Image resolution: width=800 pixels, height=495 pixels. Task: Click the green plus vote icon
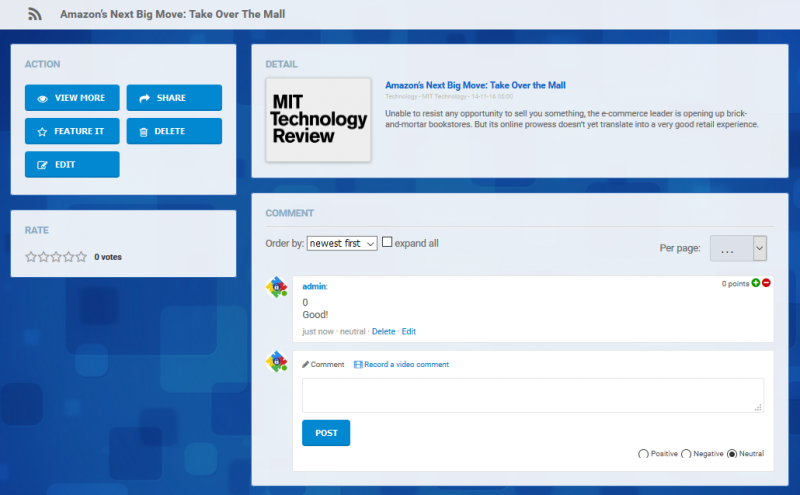click(x=756, y=283)
